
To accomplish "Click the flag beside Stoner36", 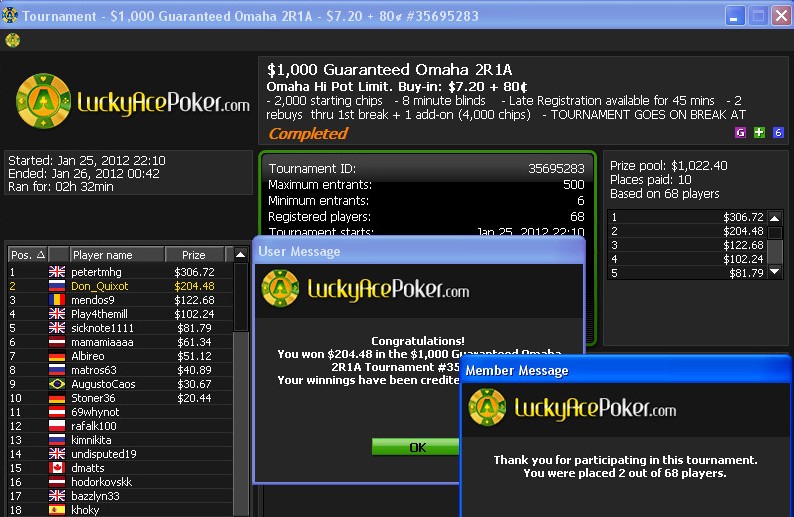I will (57, 398).
